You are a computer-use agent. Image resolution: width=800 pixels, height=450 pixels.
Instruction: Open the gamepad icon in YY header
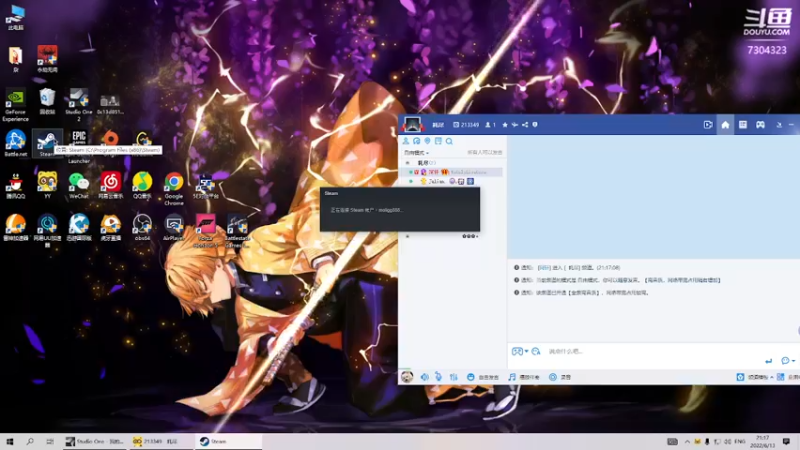tap(760, 125)
